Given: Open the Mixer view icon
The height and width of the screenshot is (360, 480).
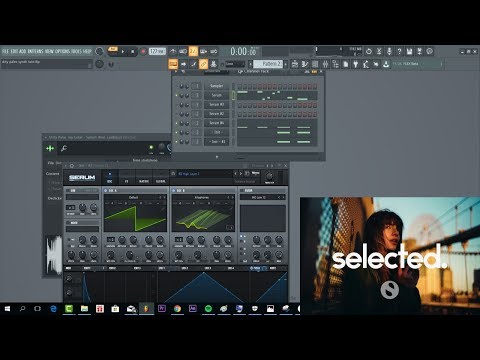Looking at the screenshot, I should pyautogui.click(x=325, y=64).
